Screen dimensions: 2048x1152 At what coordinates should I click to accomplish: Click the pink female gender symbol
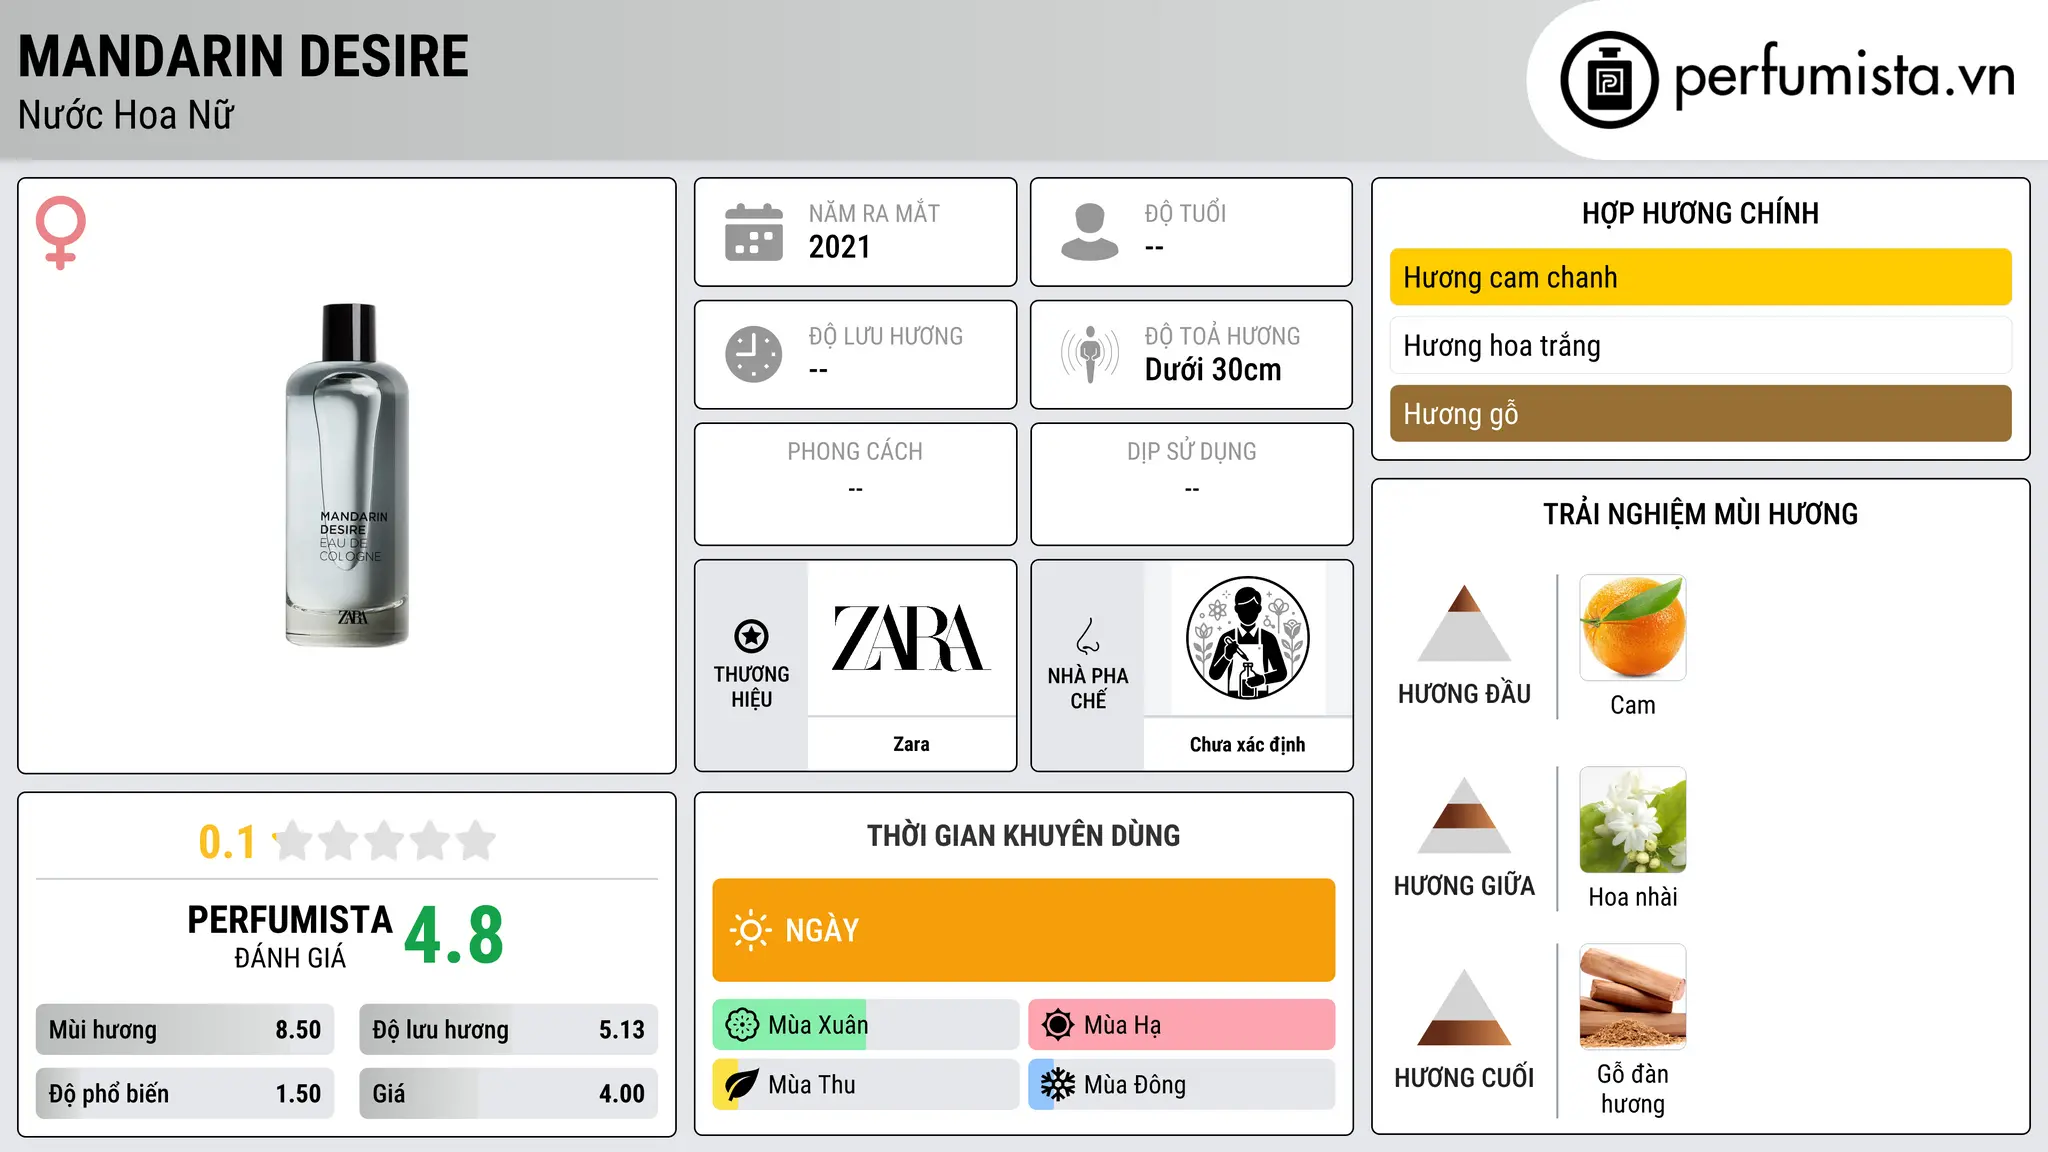(61, 232)
